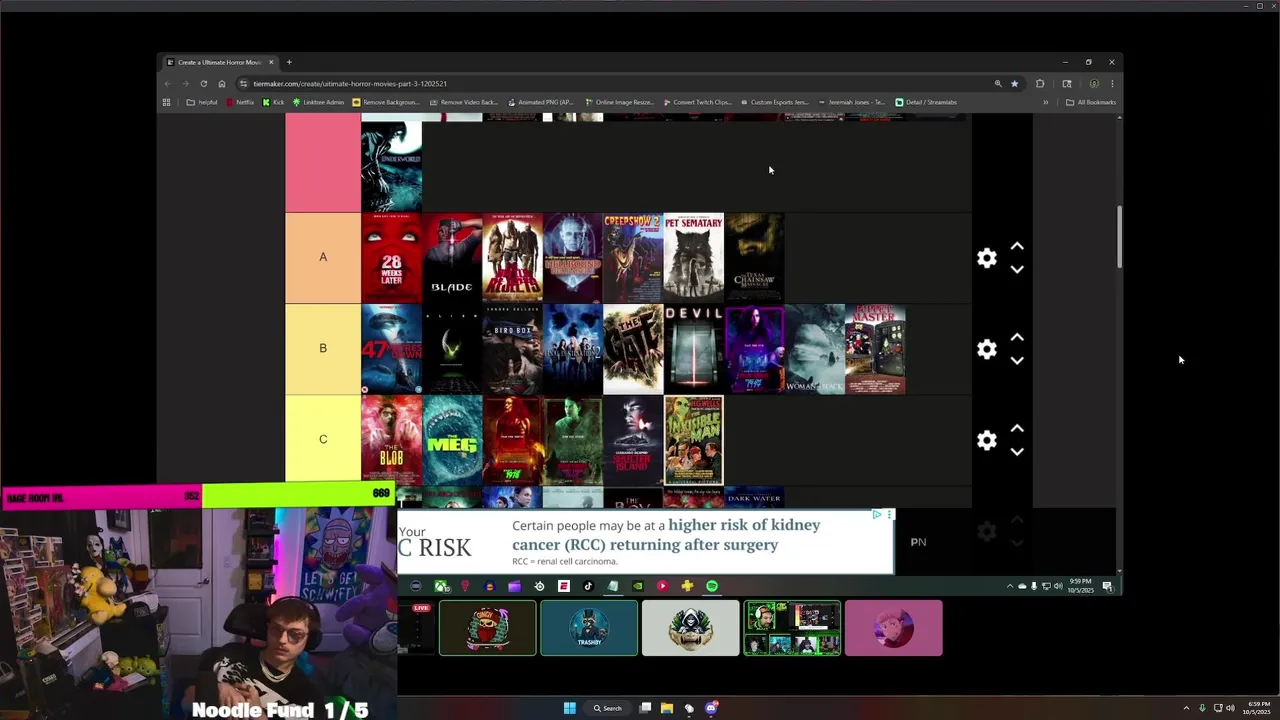Select the yellow B tier label
The height and width of the screenshot is (720, 1280).
(323, 348)
